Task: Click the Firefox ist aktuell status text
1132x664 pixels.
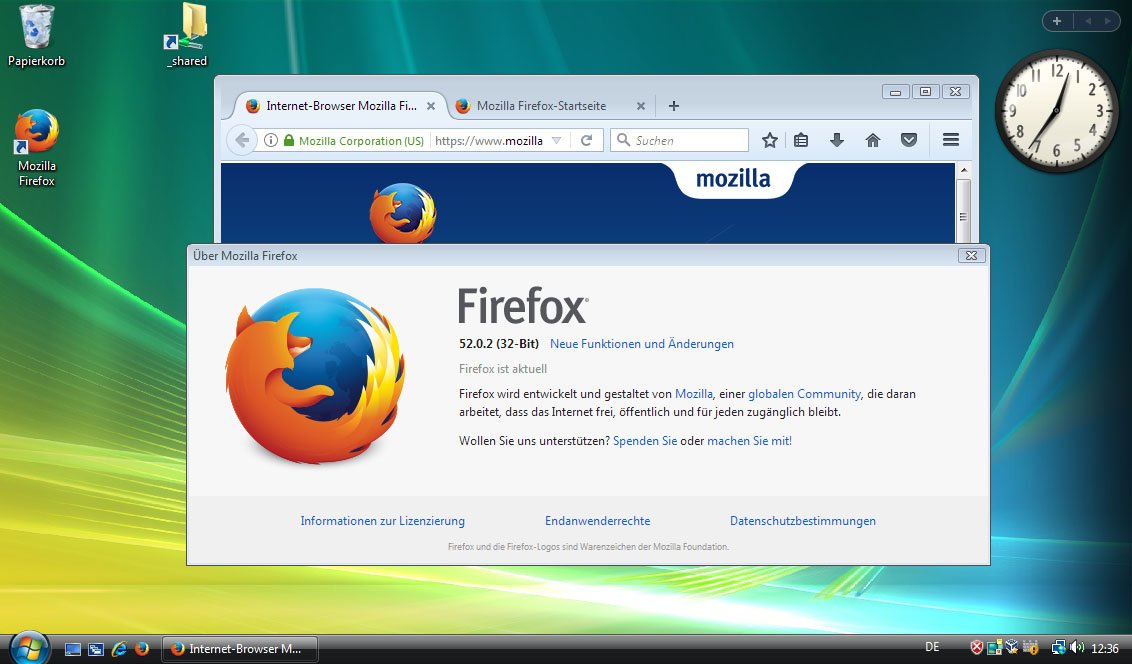Action: point(503,369)
